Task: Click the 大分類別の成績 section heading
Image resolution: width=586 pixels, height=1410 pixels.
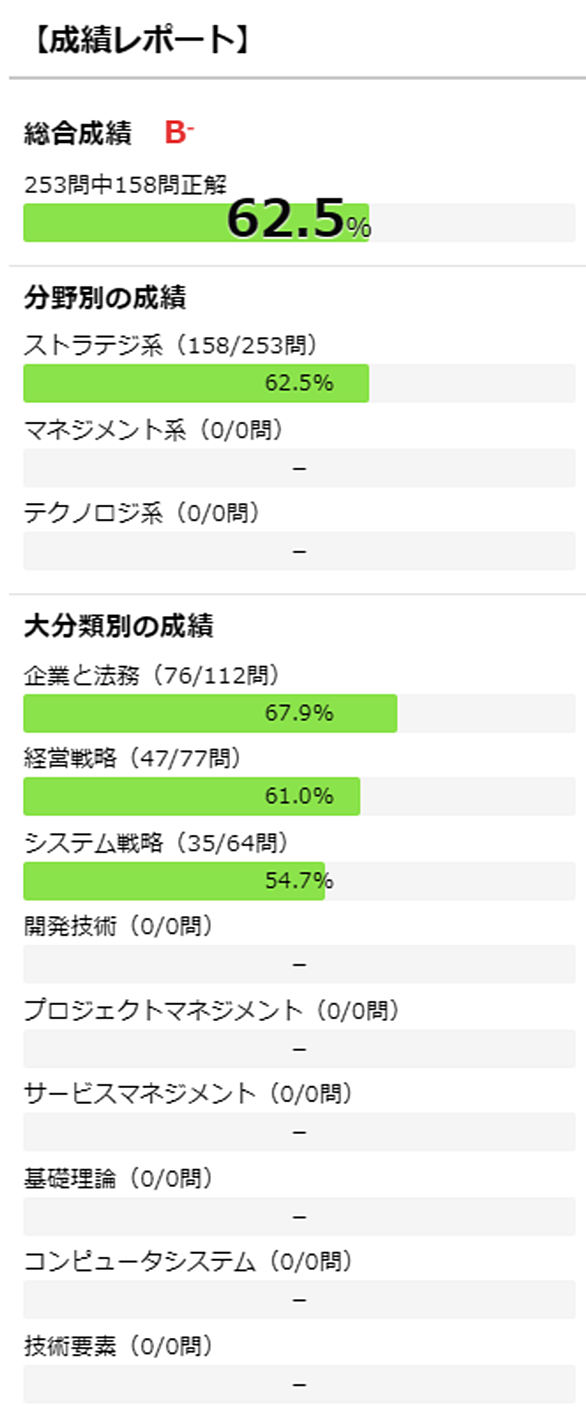Action: click(118, 627)
